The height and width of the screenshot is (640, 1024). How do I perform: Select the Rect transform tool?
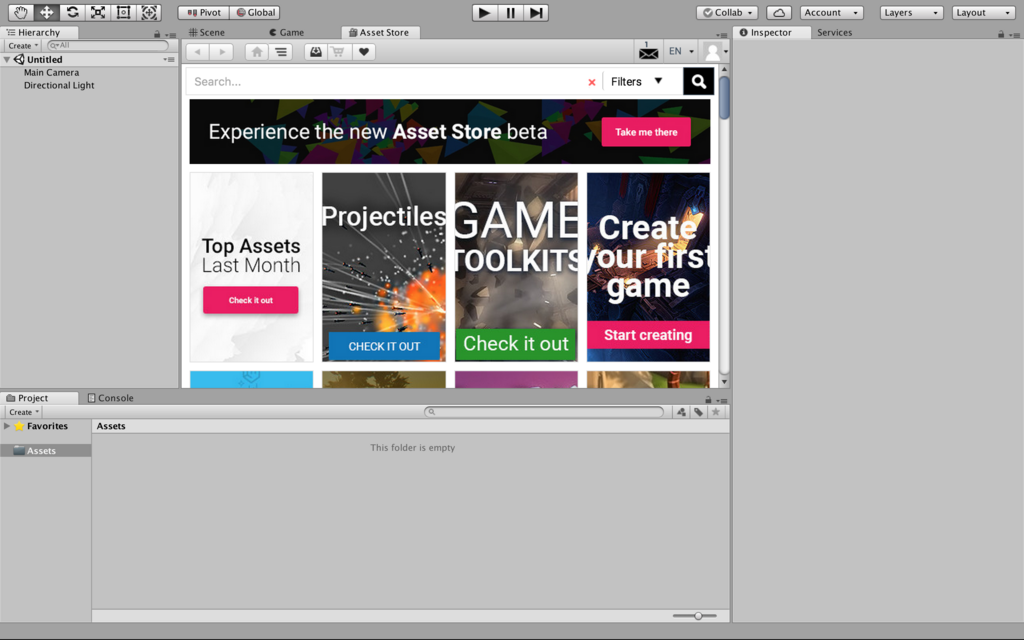pos(123,12)
